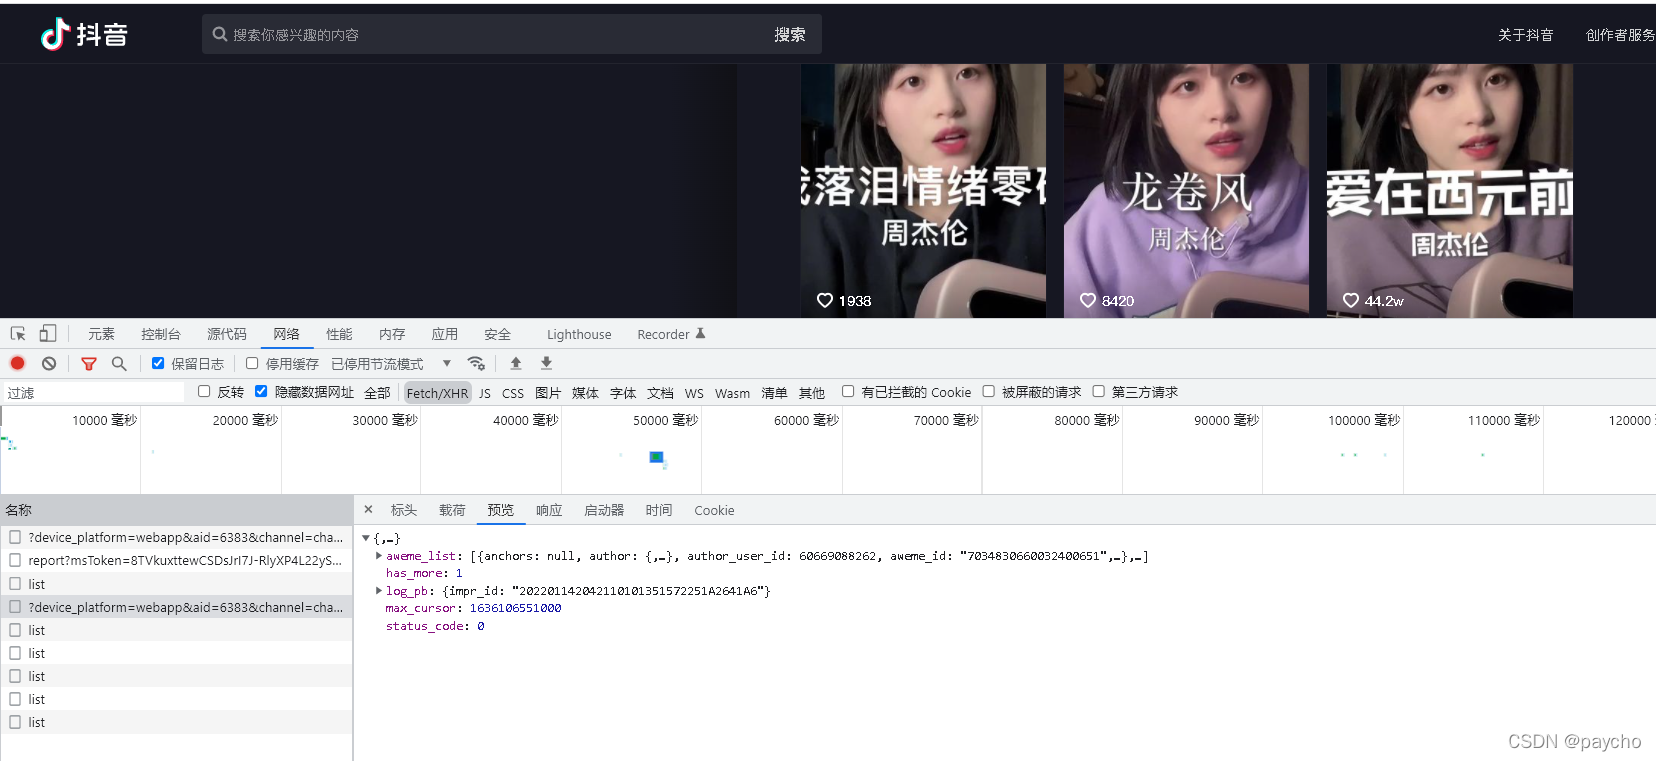Viewport: 1656px width, 761px height.
Task: Switch to the 元素 tab
Action: tap(101, 334)
